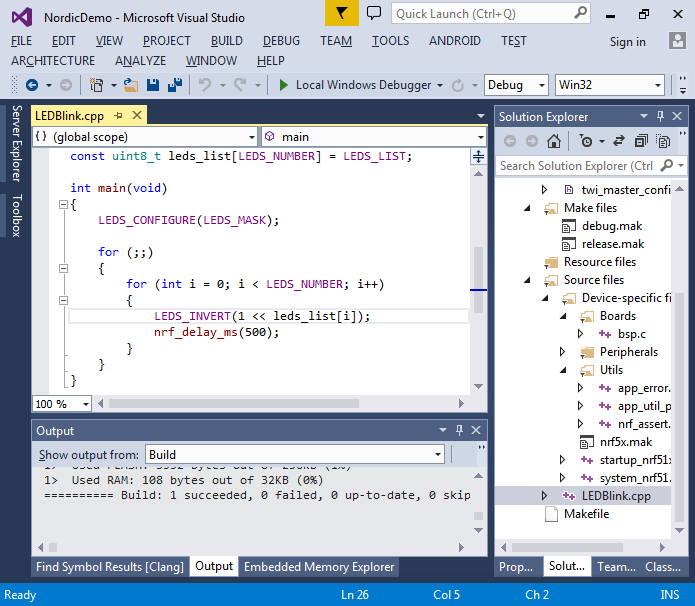Click the notifications filter flag icon
Image resolution: width=695 pixels, height=606 pixels.
(341, 13)
